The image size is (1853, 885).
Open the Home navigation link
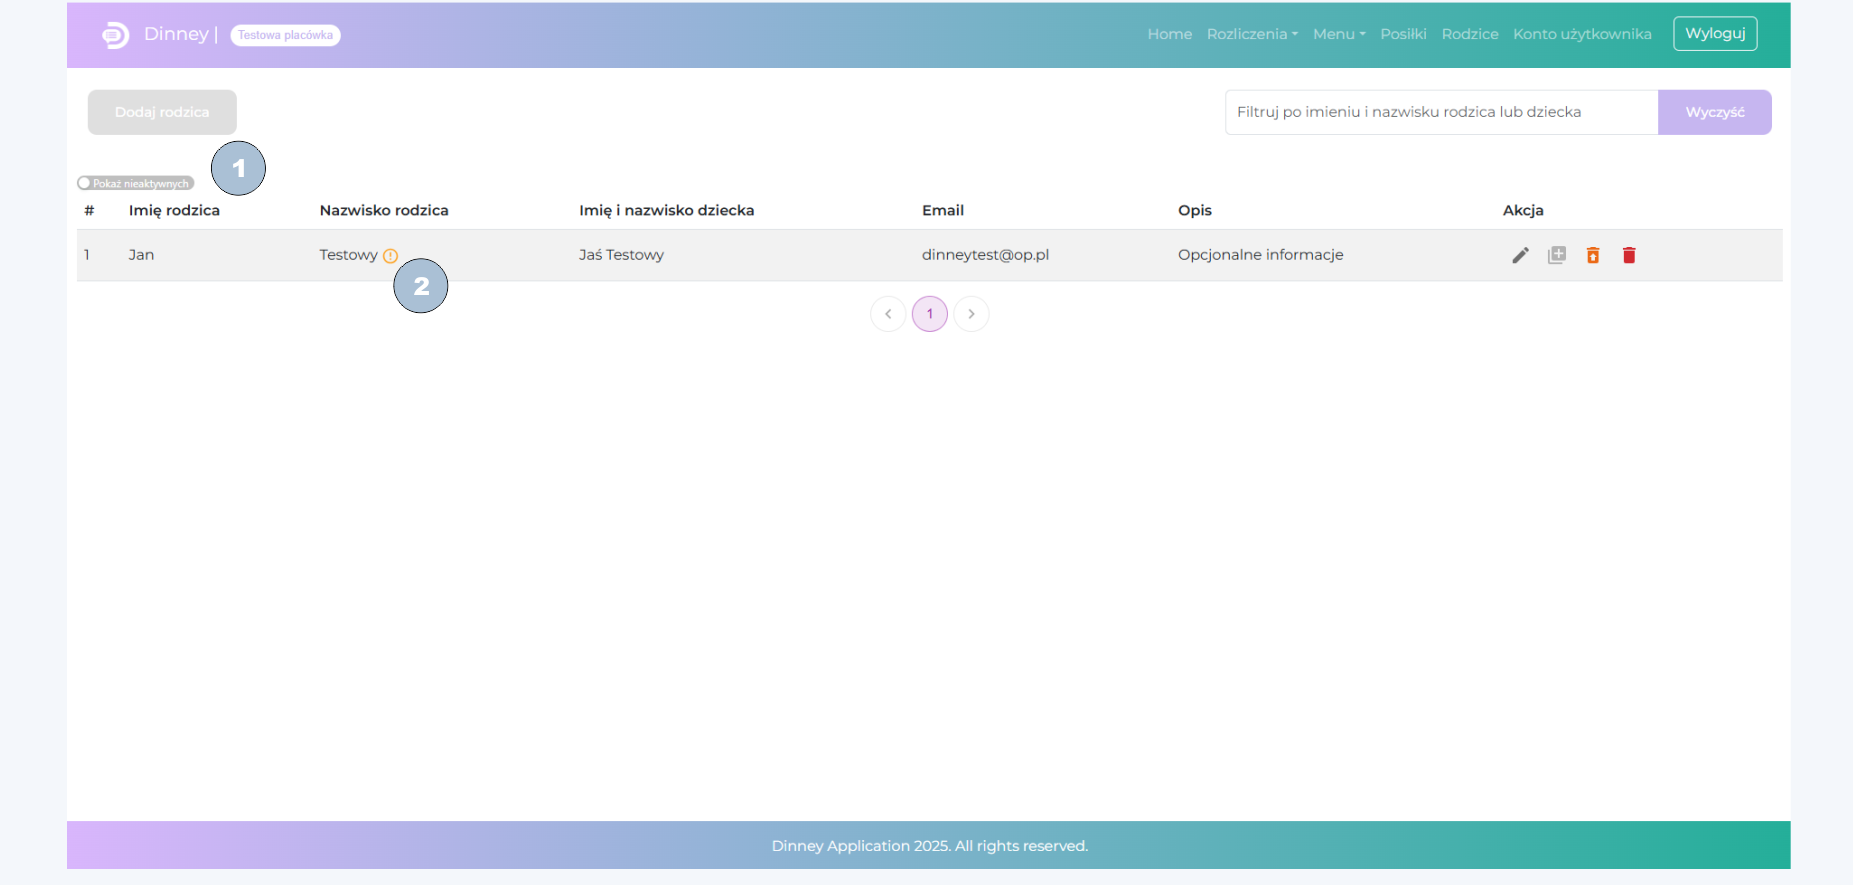[1169, 34]
